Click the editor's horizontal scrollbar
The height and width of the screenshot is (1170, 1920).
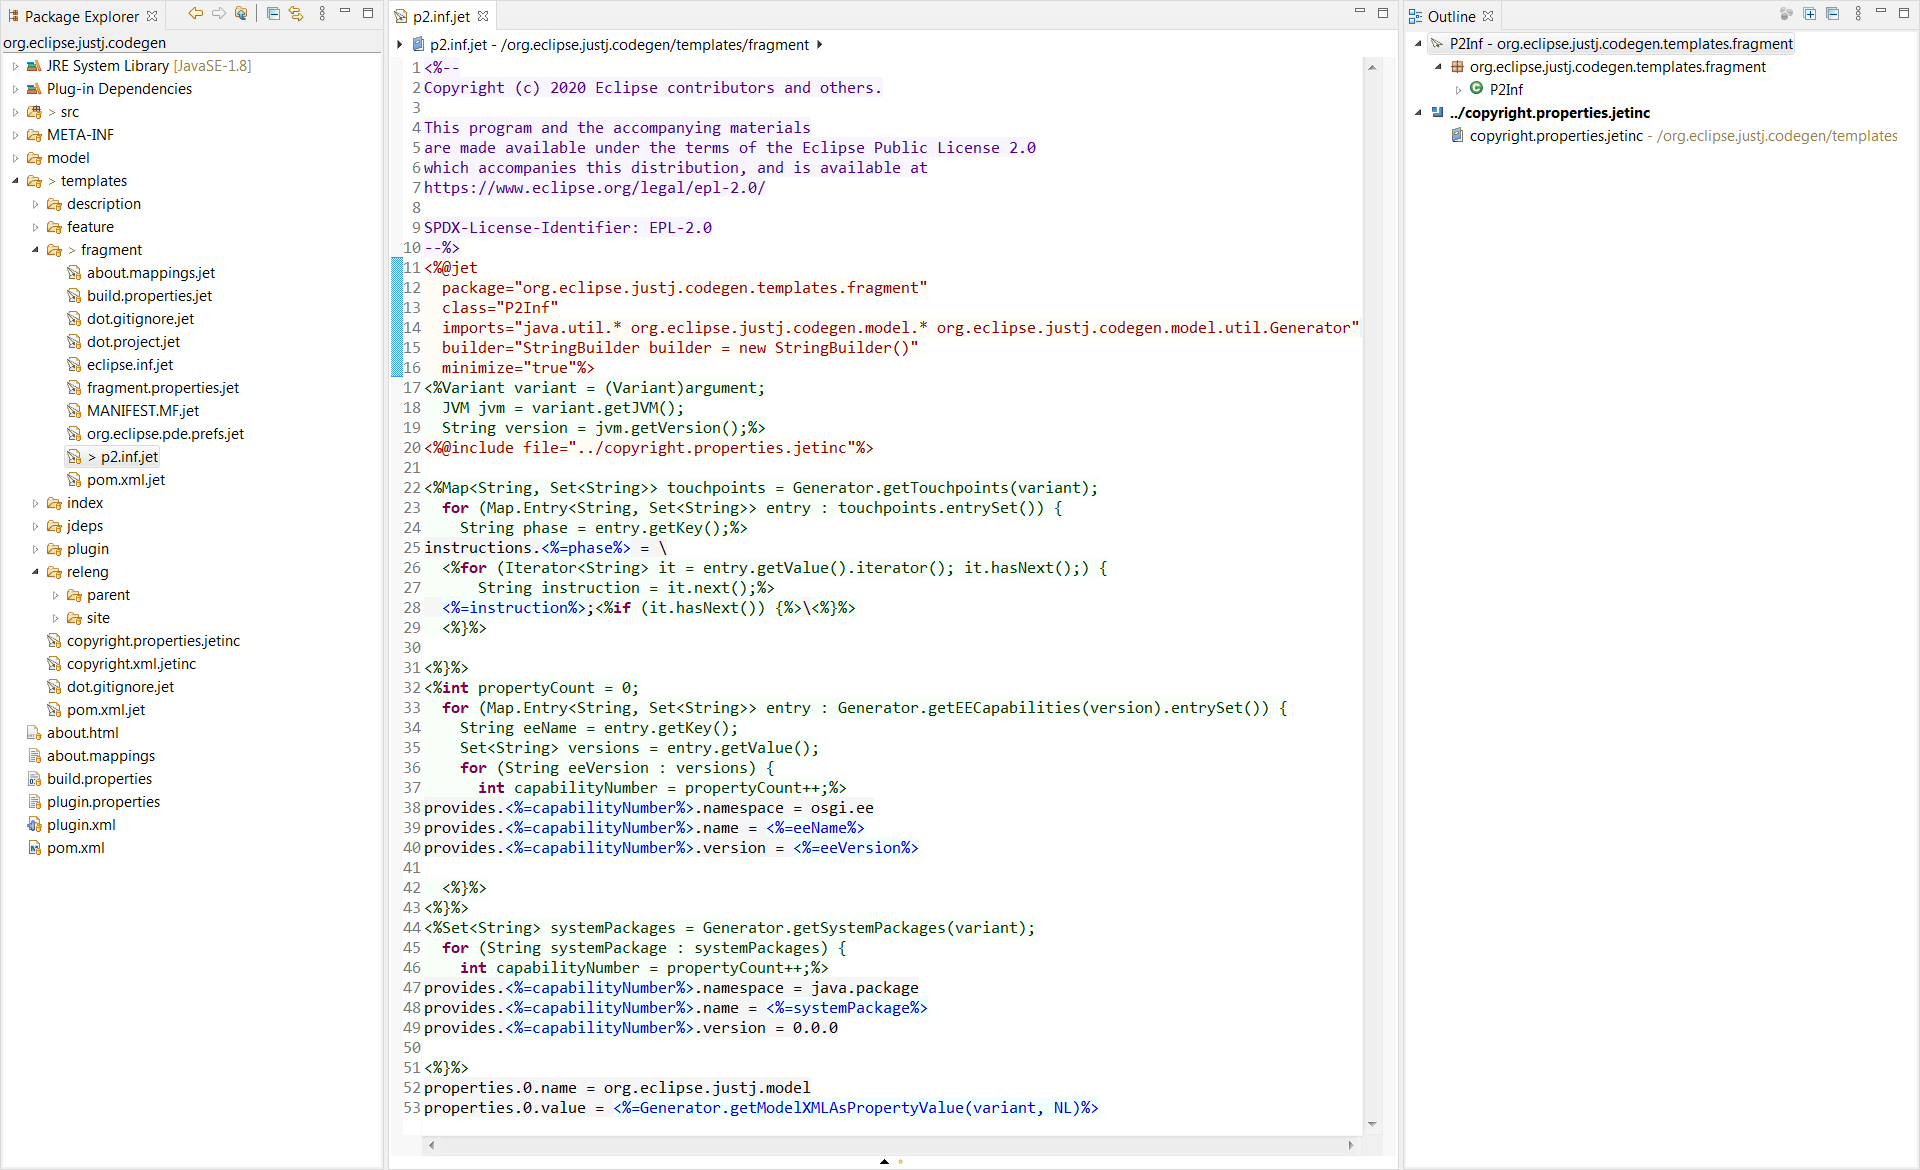click(890, 1145)
